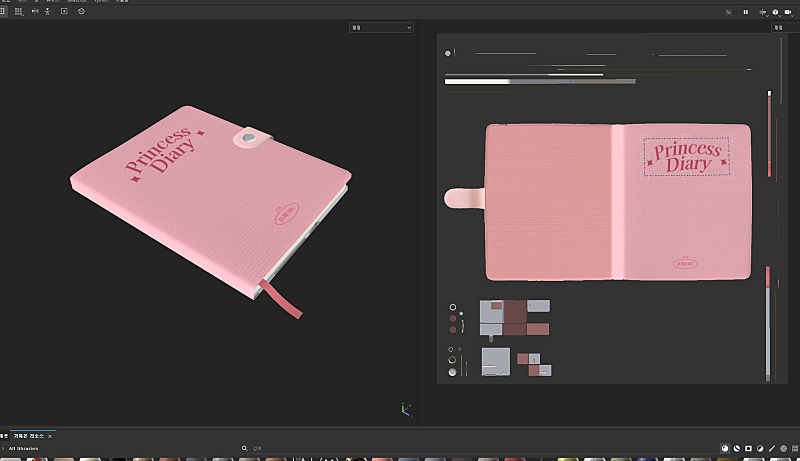Click the asset search field

point(262,449)
